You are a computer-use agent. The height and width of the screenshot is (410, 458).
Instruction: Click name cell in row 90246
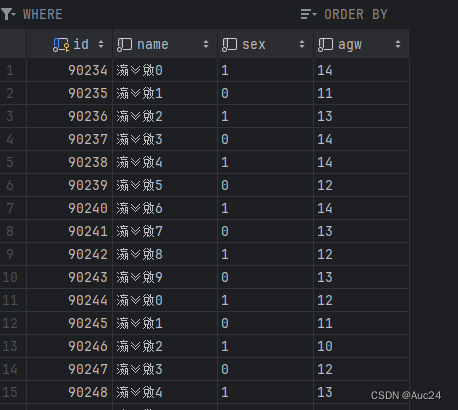click(165, 346)
